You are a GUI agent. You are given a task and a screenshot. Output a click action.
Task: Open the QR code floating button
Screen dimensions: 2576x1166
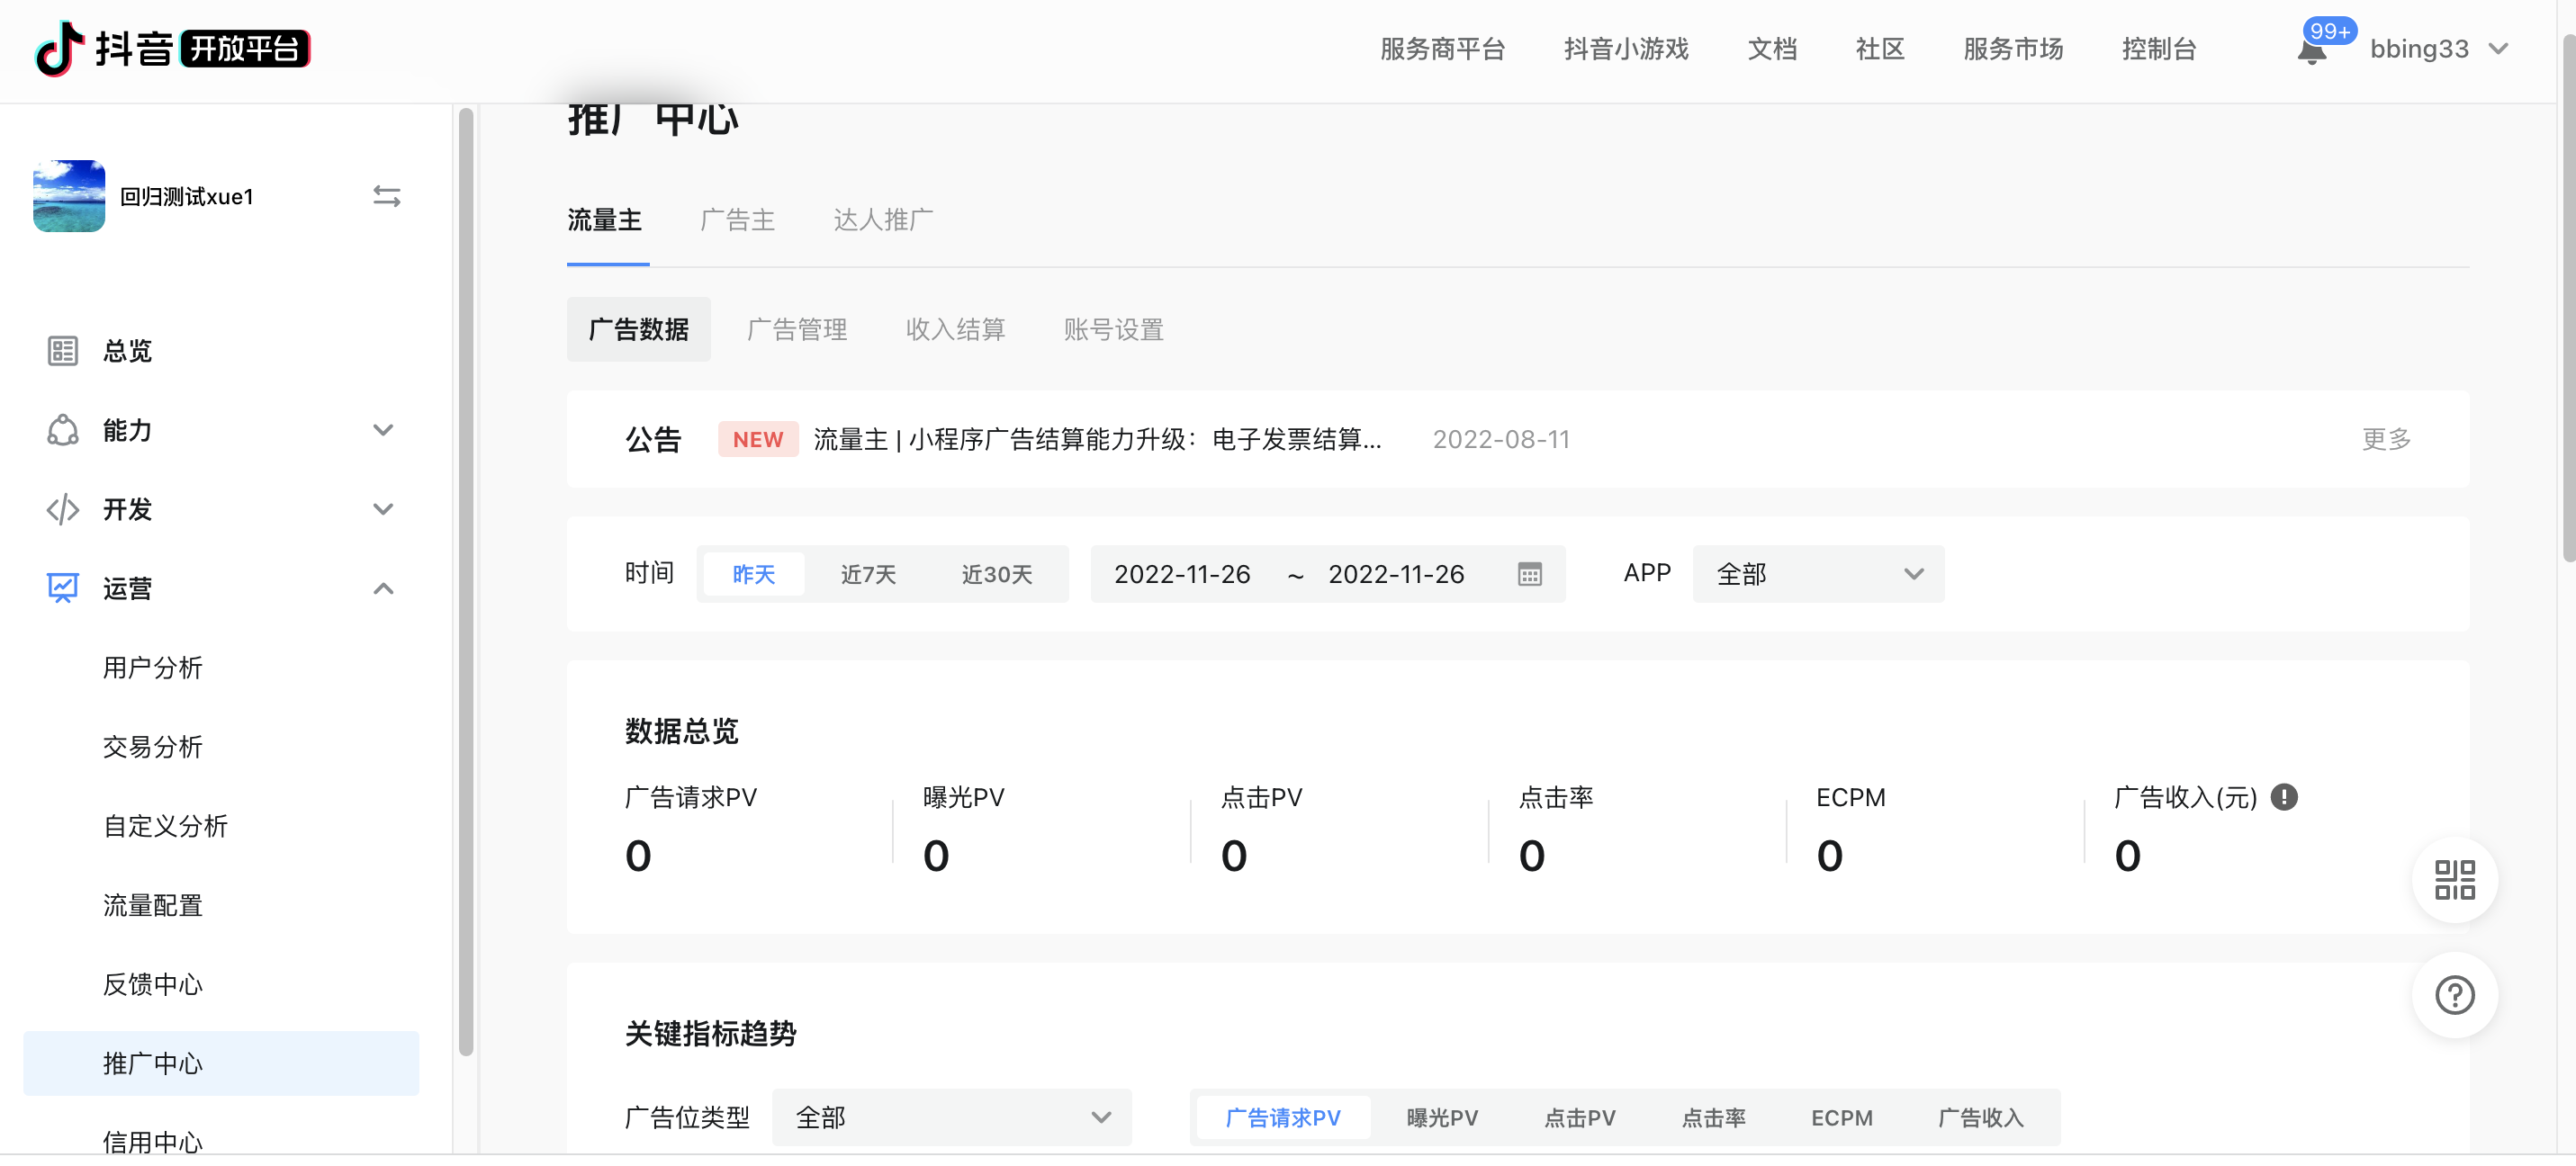tap(2454, 880)
